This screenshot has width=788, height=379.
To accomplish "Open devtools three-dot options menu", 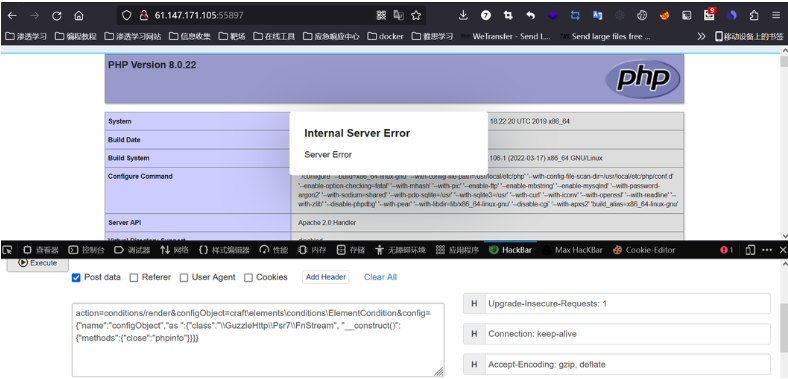I will pyautogui.click(x=767, y=250).
